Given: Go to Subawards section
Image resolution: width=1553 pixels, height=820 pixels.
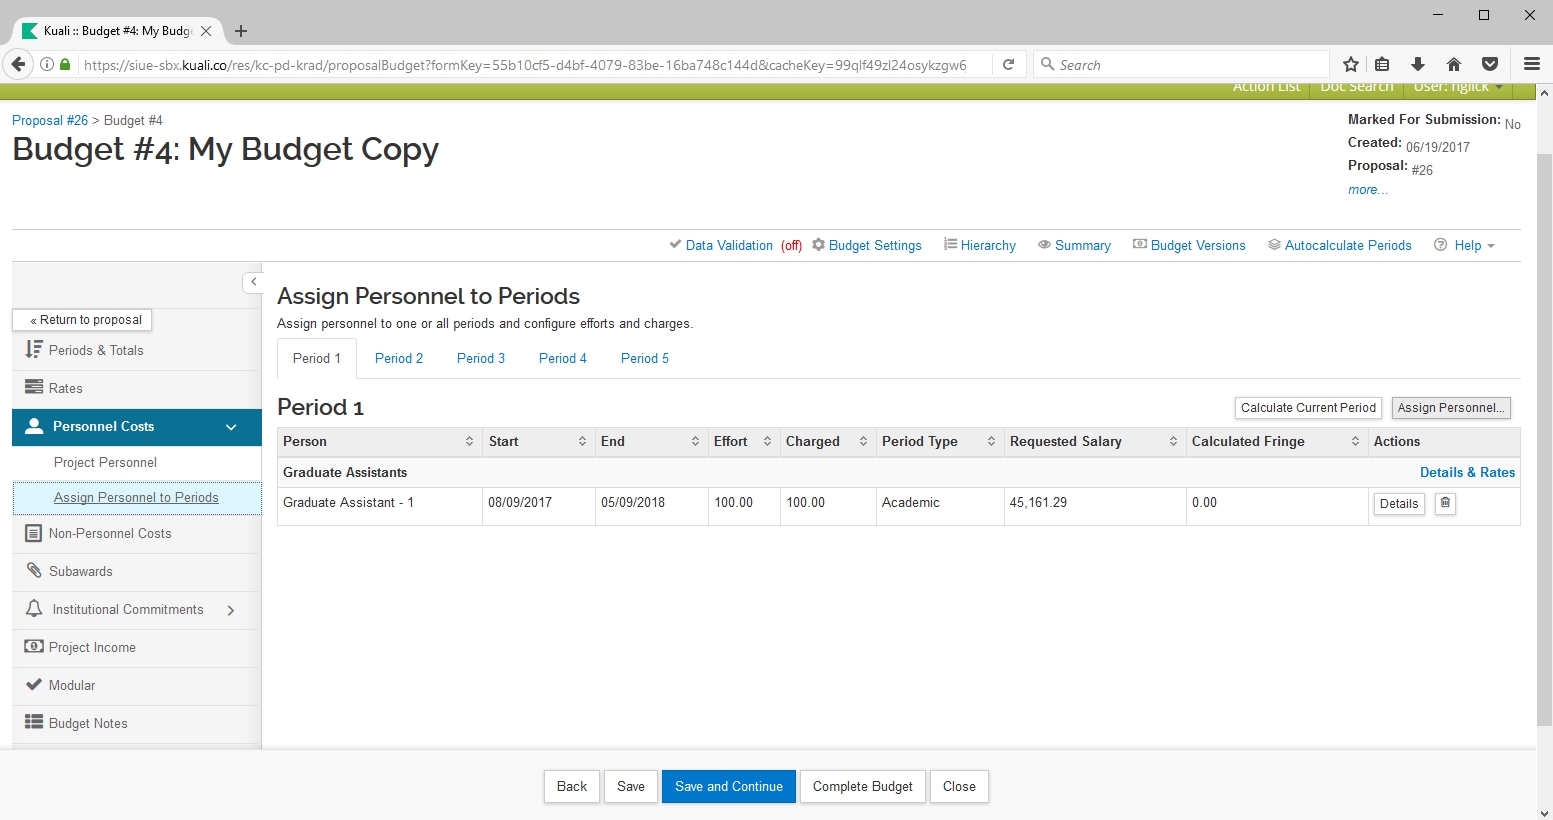Looking at the screenshot, I should coord(80,571).
